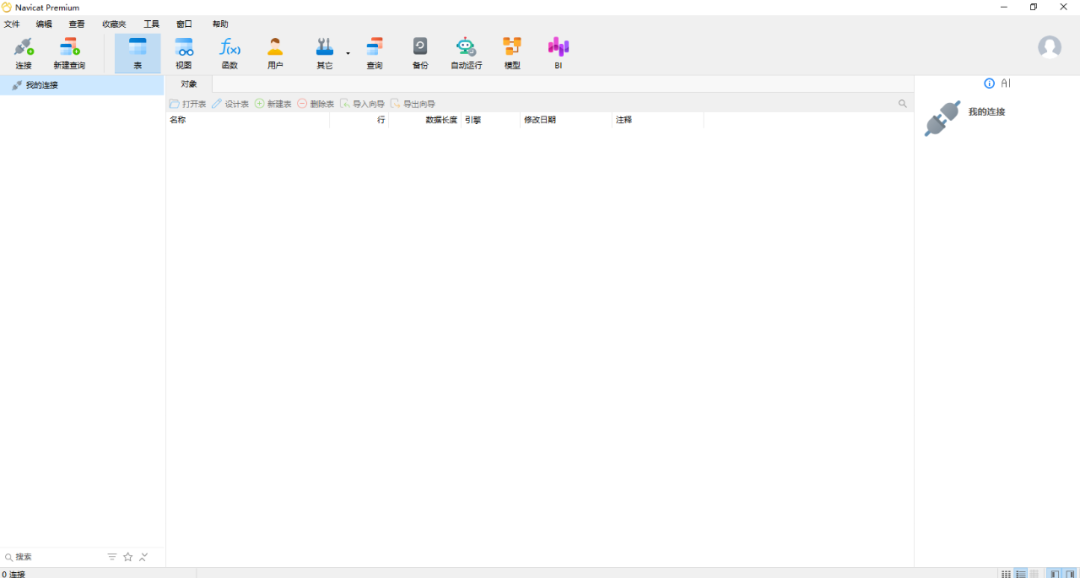
Task: Open the BI chart tool
Action: (x=558, y=52)
